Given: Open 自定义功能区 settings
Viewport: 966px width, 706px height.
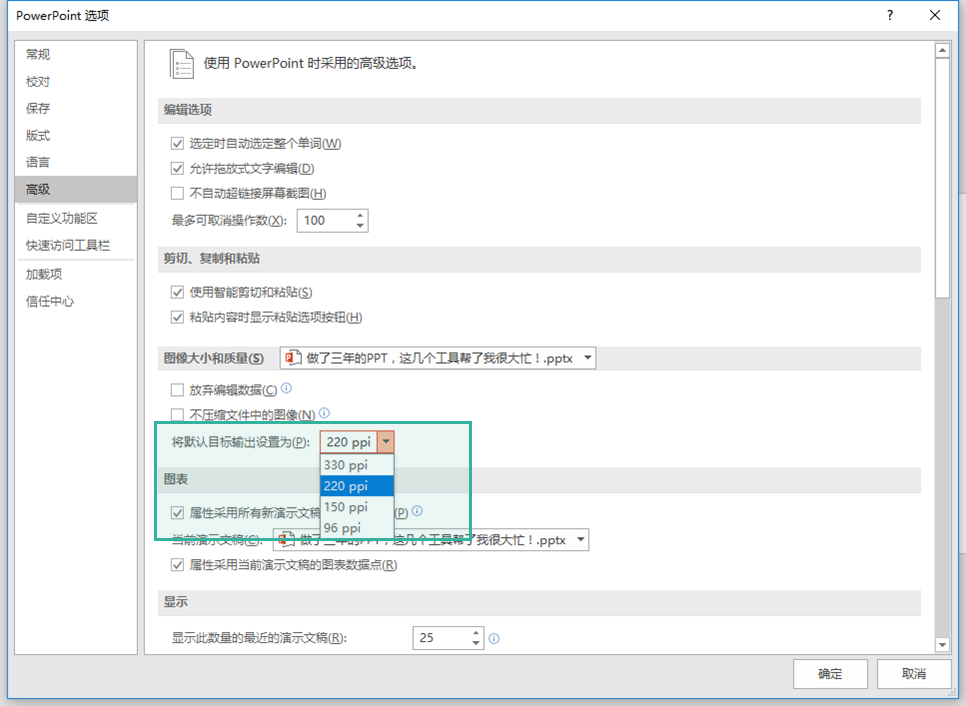Looking at the screenshot, I should [75, 218].
